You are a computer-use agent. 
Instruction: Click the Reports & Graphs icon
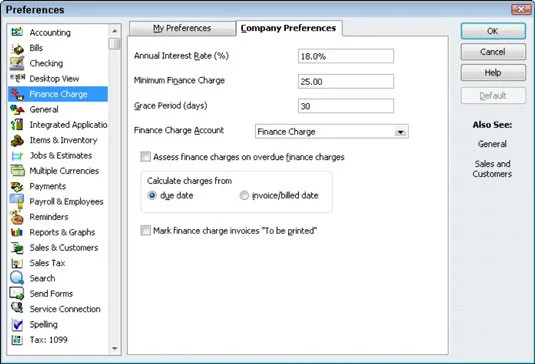coord(17,232)
